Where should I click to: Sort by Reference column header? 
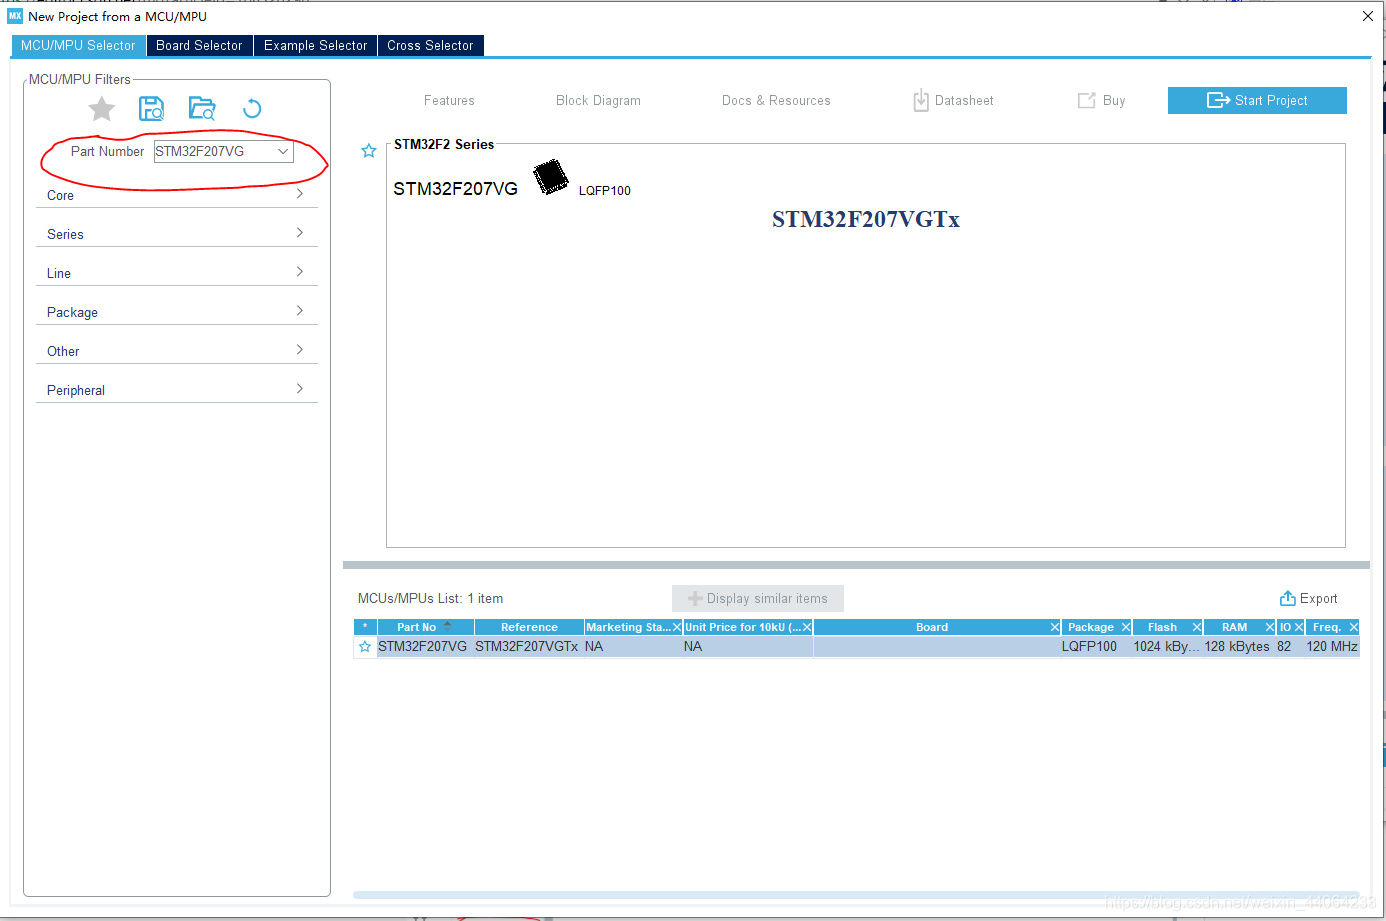click(529, 627)
